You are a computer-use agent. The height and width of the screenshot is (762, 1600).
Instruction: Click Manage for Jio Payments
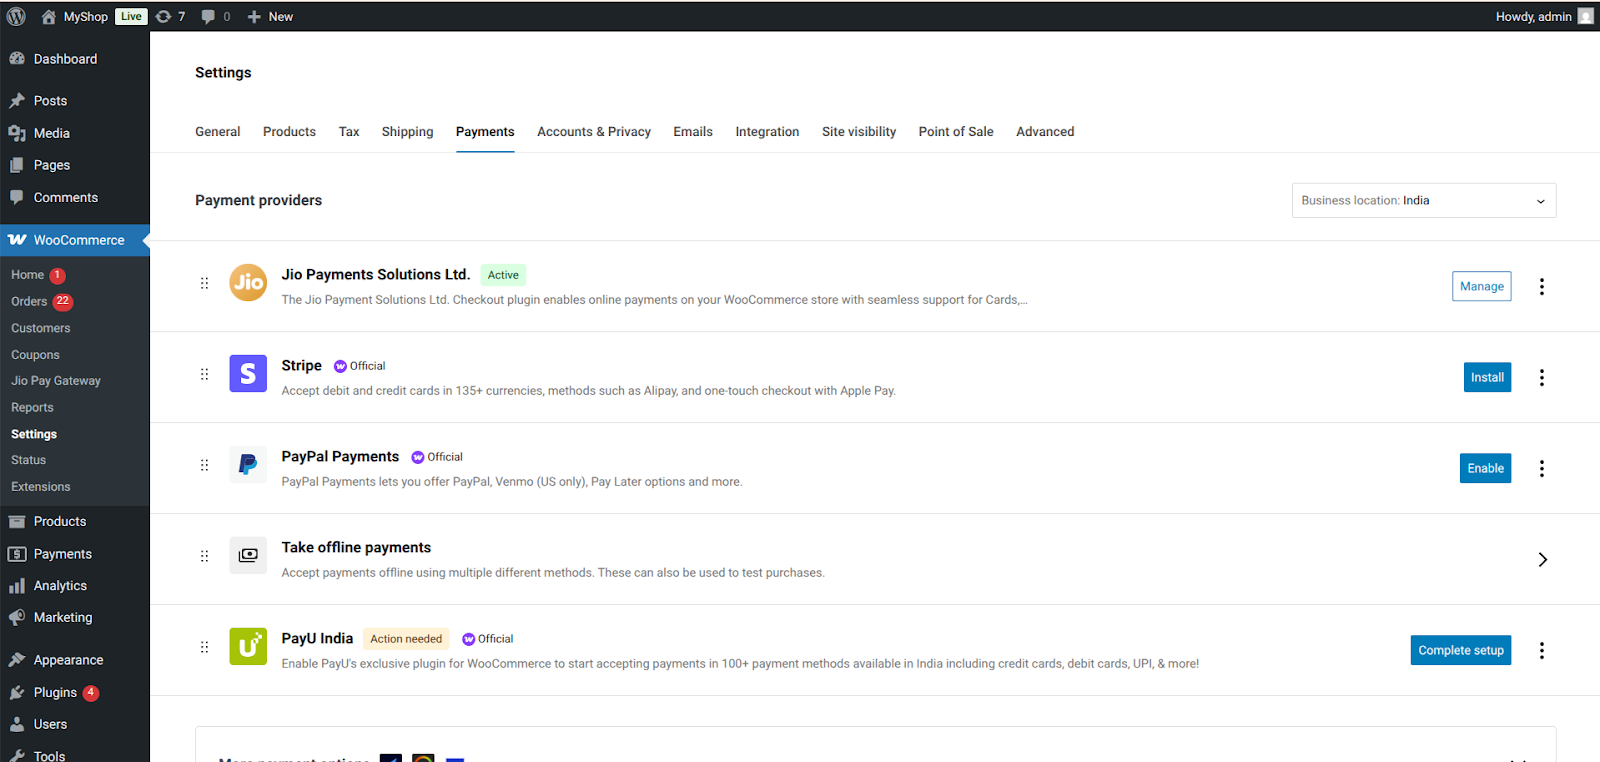pos(1482,287)
